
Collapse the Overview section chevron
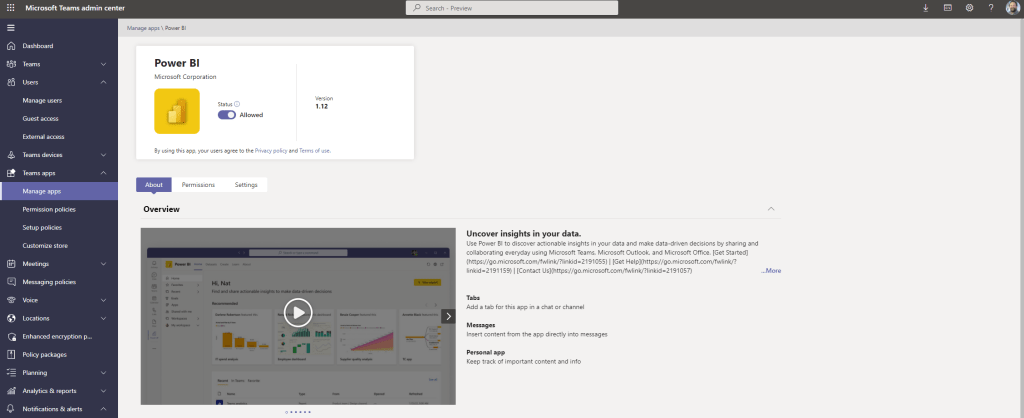coord(770,209)
